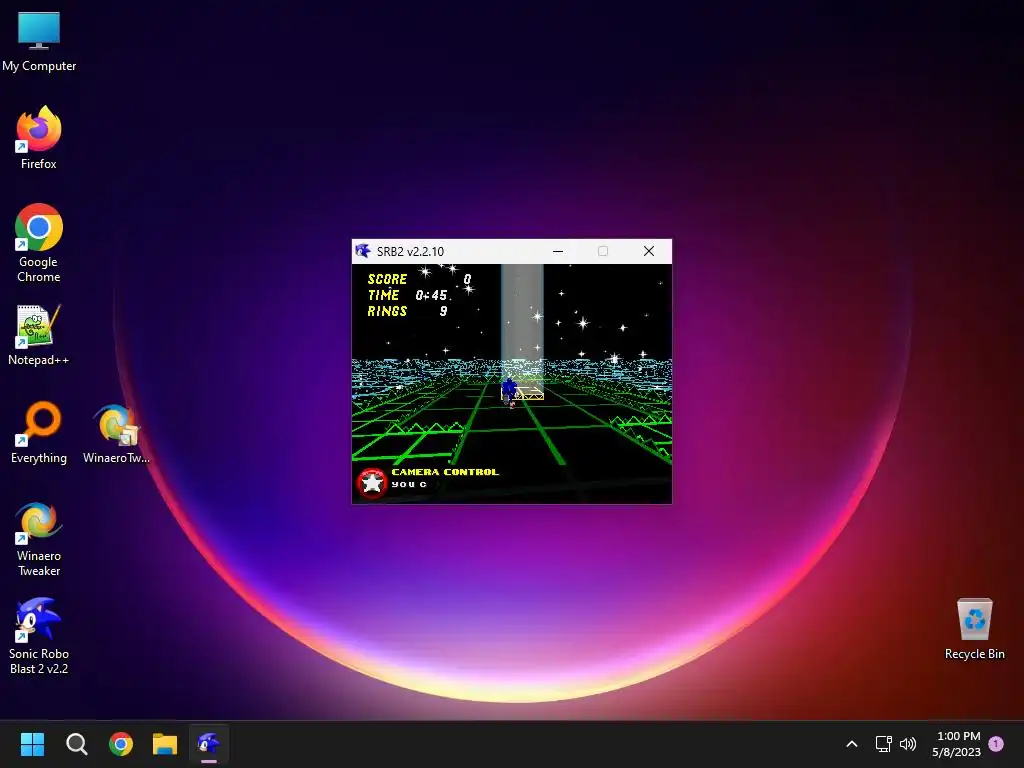Open the clock and date panel
The height and width of the screenshot is (768, 1024).
pyautogui.click(x=957, y=744)
